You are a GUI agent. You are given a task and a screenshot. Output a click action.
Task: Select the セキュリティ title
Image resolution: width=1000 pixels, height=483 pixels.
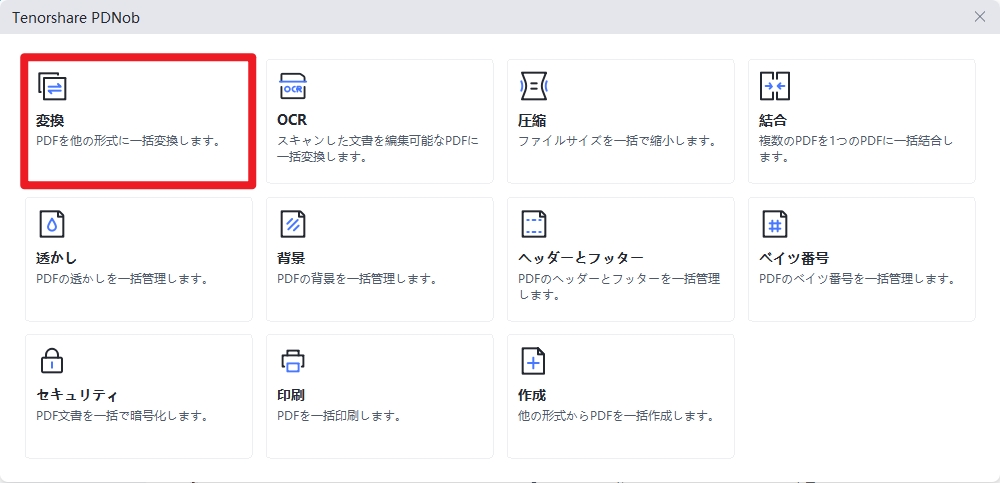(x=77, y=396)
